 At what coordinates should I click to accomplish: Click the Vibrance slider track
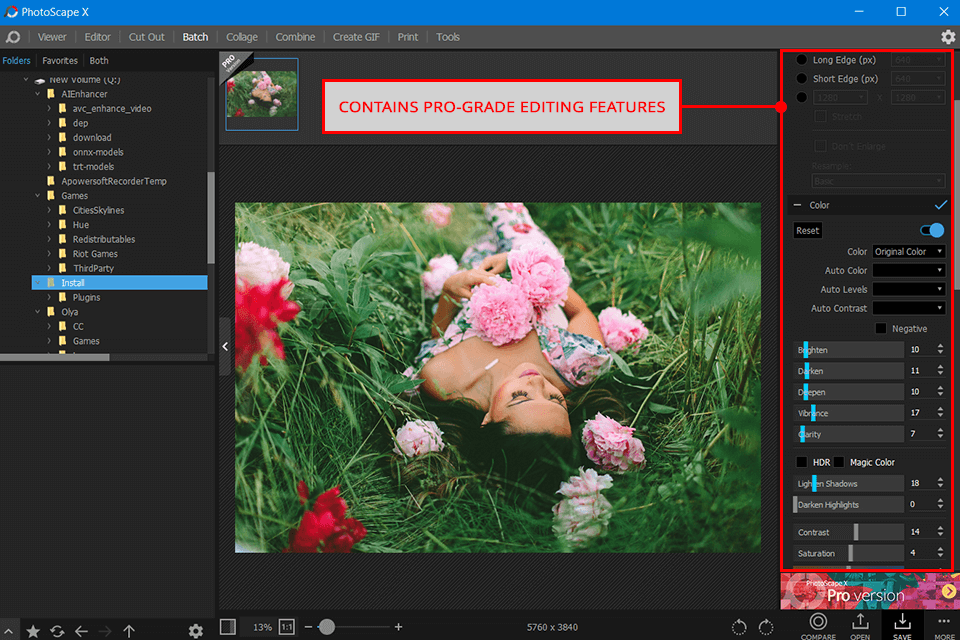pyautogui.click(x=848, y=412)
